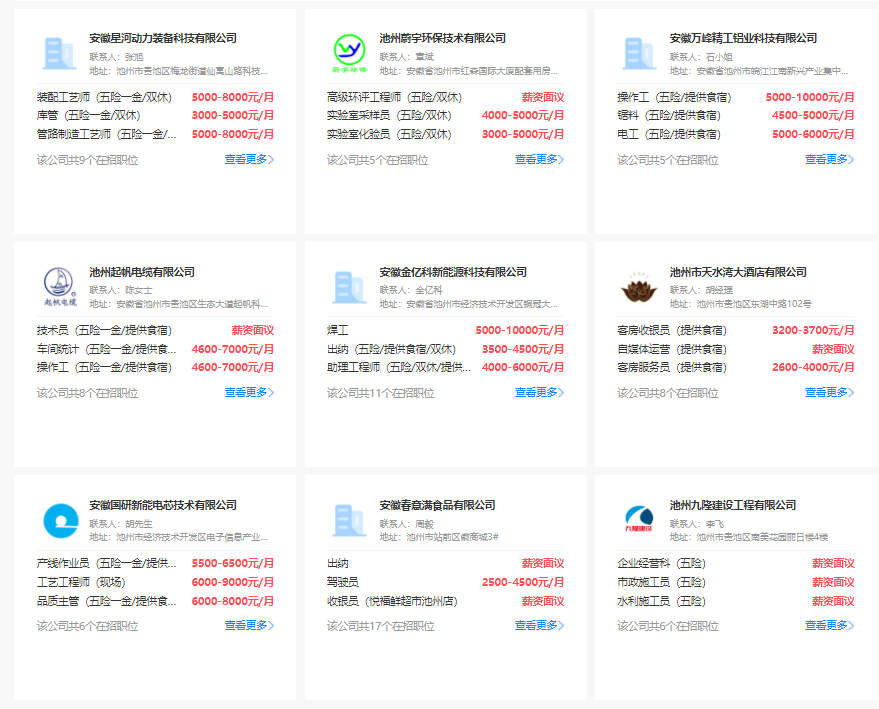
Task: Open company 安徽春意满食品有限公司
Action: pos(437,505)
